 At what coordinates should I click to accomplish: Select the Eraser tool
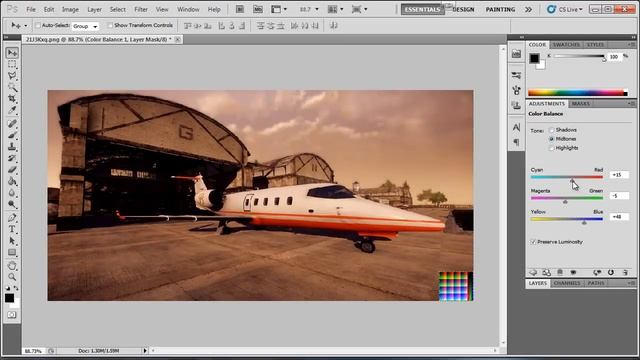pyautogui.click(x=12, y=169)
